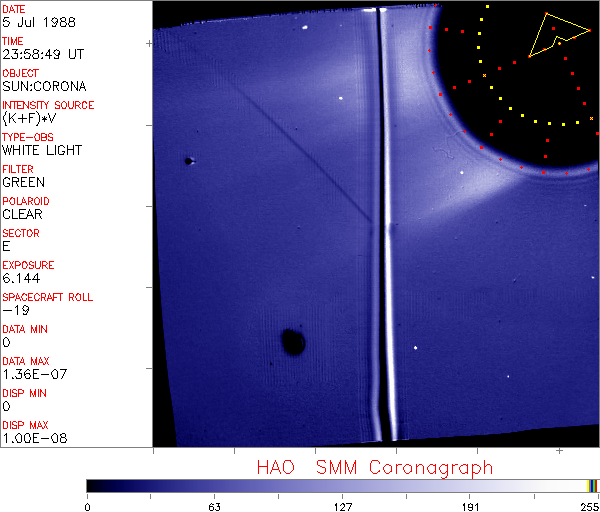The height and width of the screenshot is (512, 600).
Task: Click the 127 tick label on the color scale
Action: (x=342, y=507)
